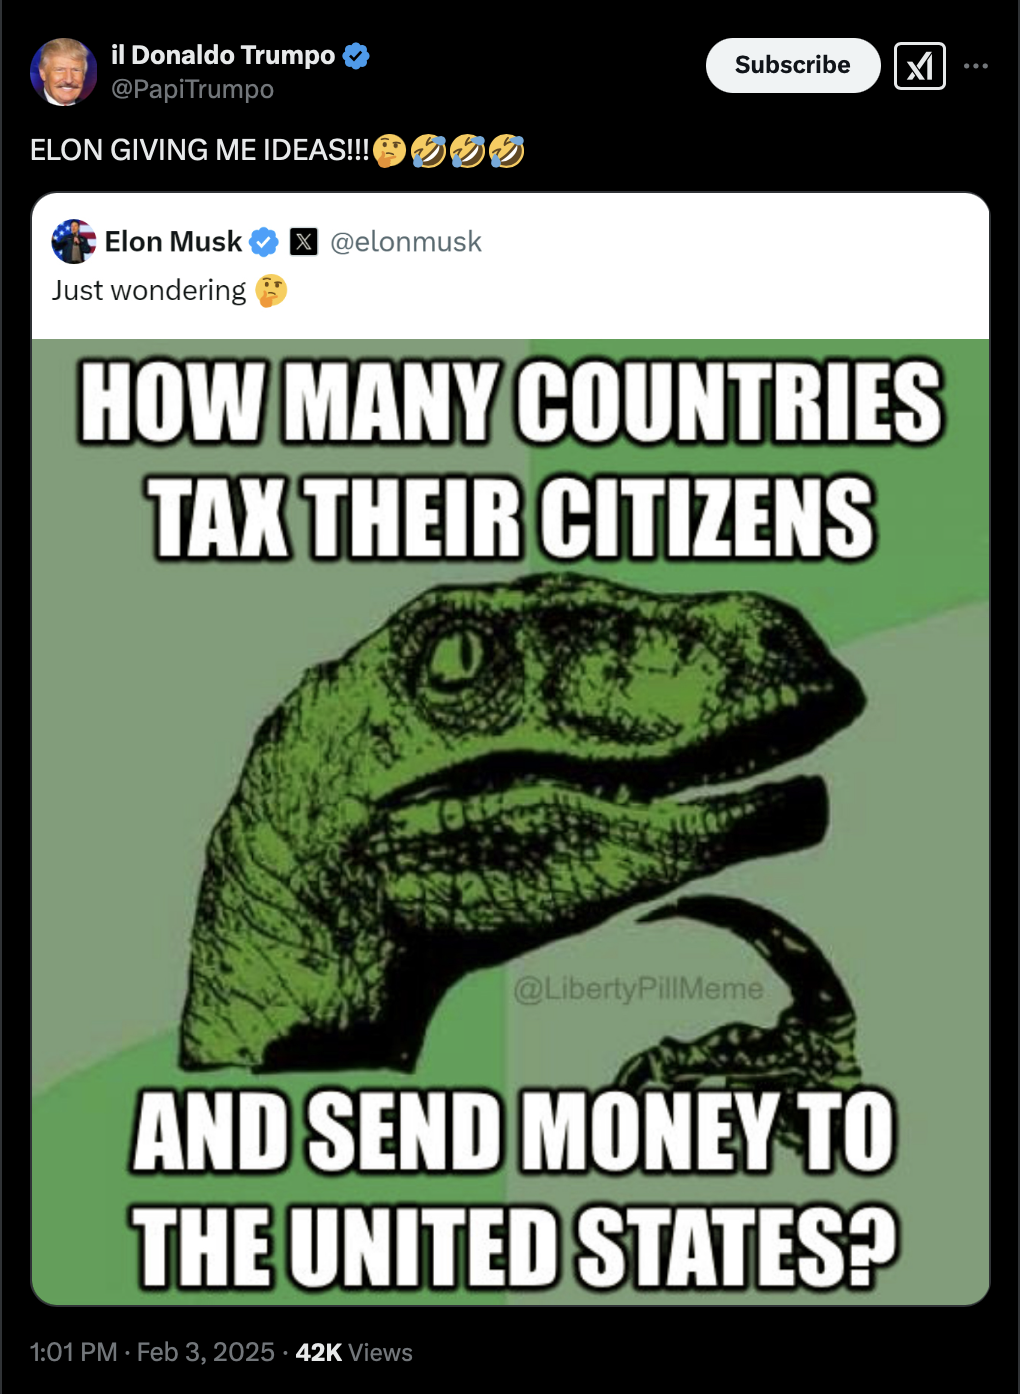This screenshot has width=1020, height=1394.
Task: Click the 1:01 PM timestamp
Action: [74, 1352]
